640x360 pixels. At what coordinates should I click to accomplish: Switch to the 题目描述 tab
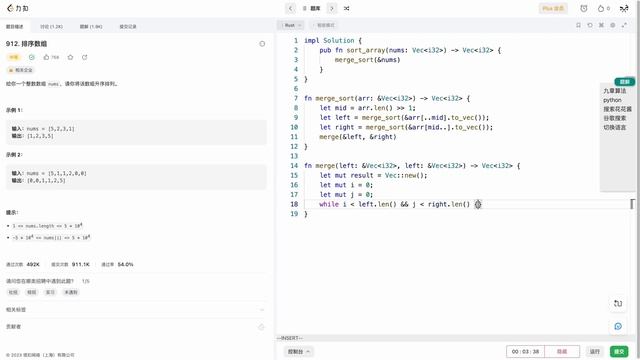15,27
